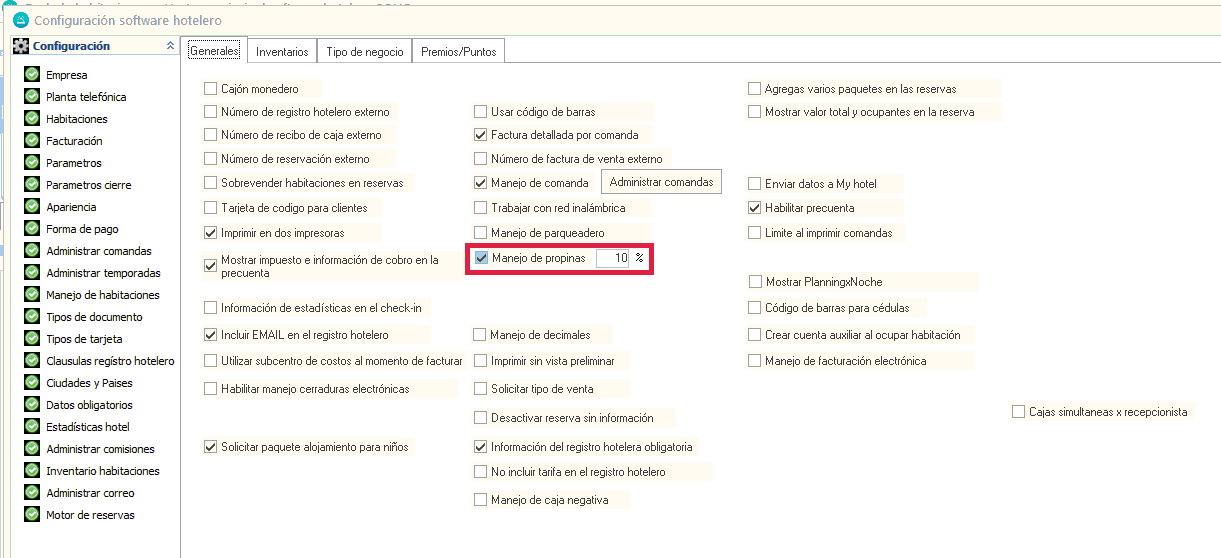Click the Motor de reservas icon
Image resolution: width=1221 pixels, height=558 pixels.
(x=32, y=515)
